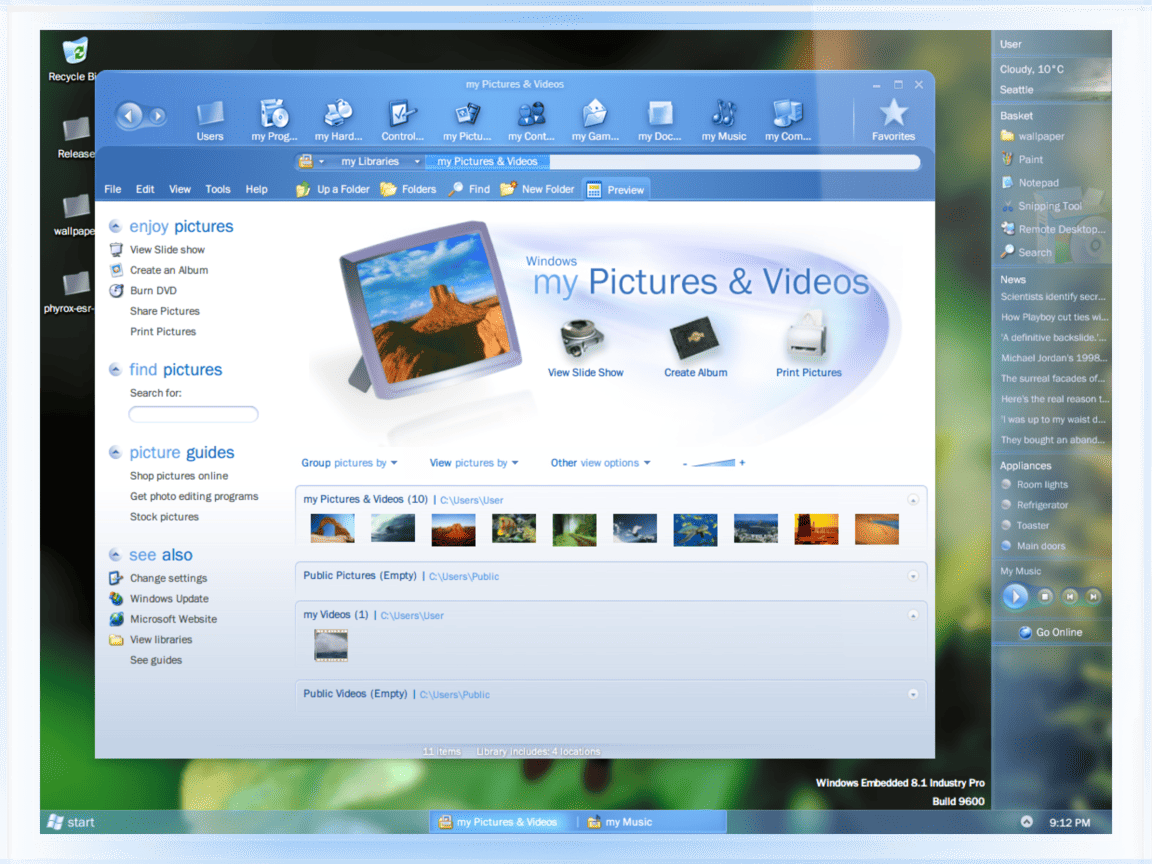This screenshot has width=1152, height=864.
Task: Open the Edit menu
Action: click(145, 190)
